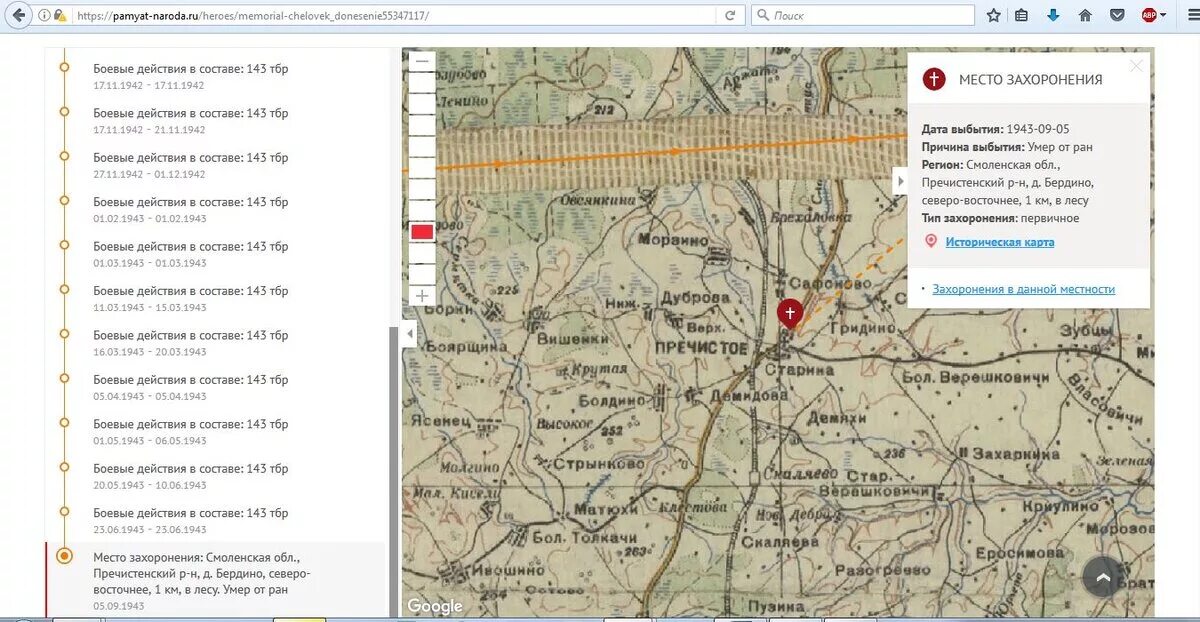Select timeline entry dated 17.11.1942 - 21.11.1942
Viewport: 1200px width, 622px height.
point(191,120)
